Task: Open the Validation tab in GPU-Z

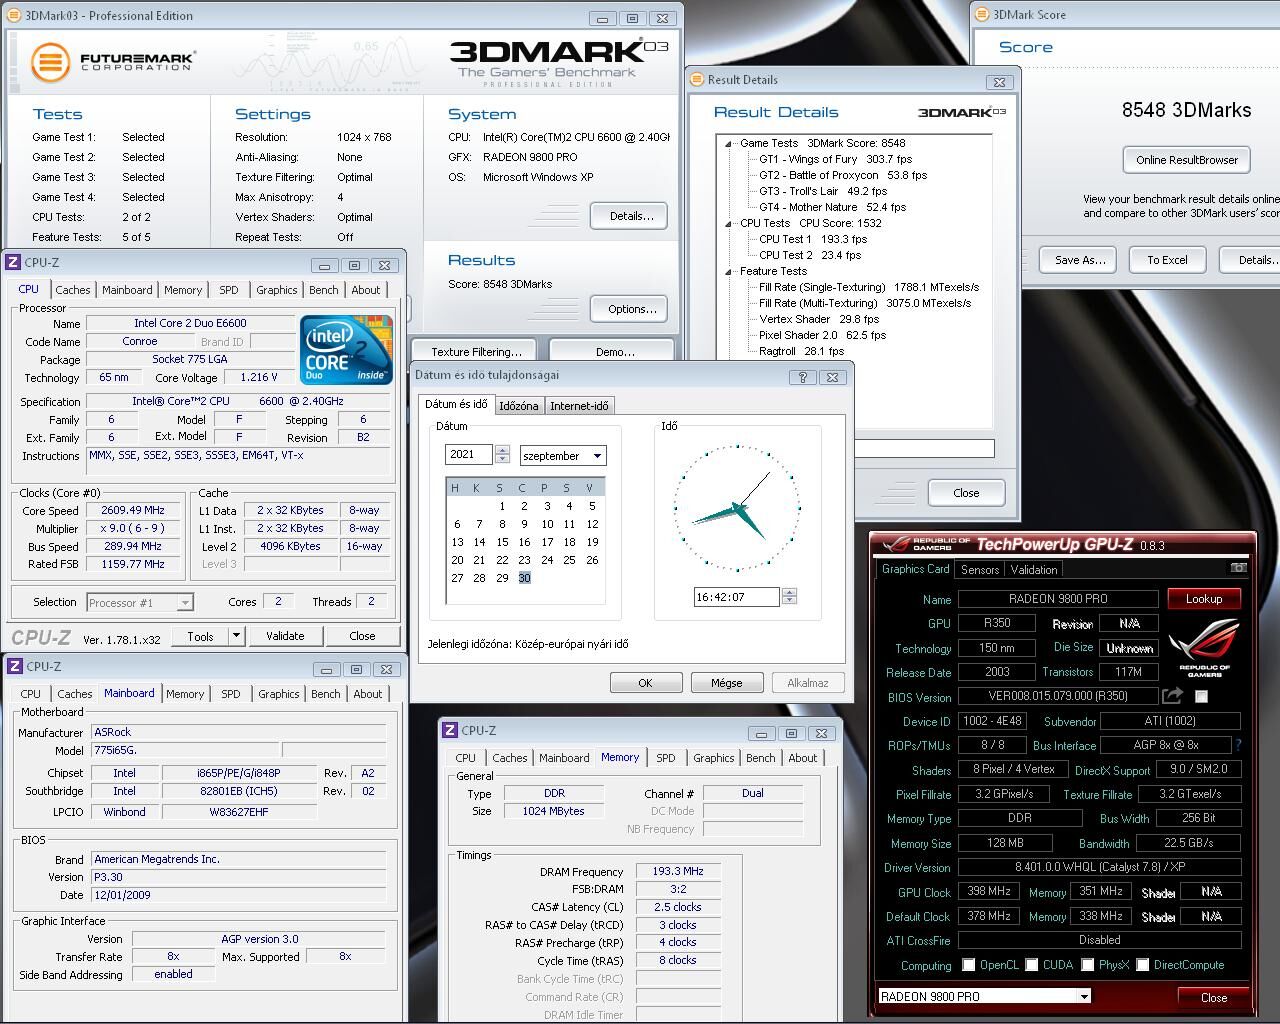Action: 1034,569
